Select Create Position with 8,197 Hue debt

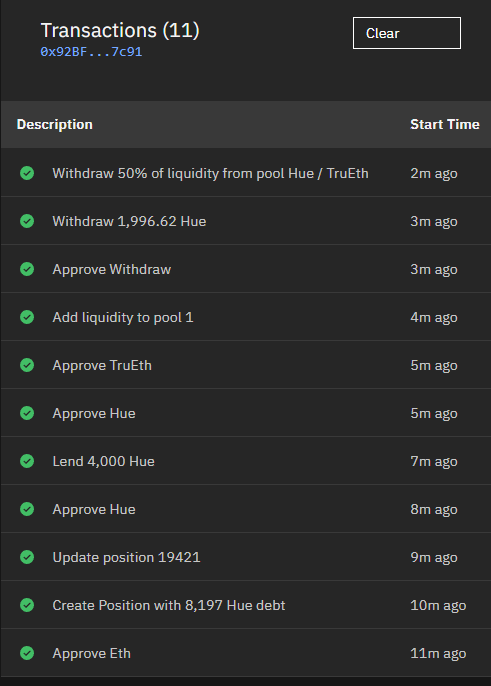point(246,605)
